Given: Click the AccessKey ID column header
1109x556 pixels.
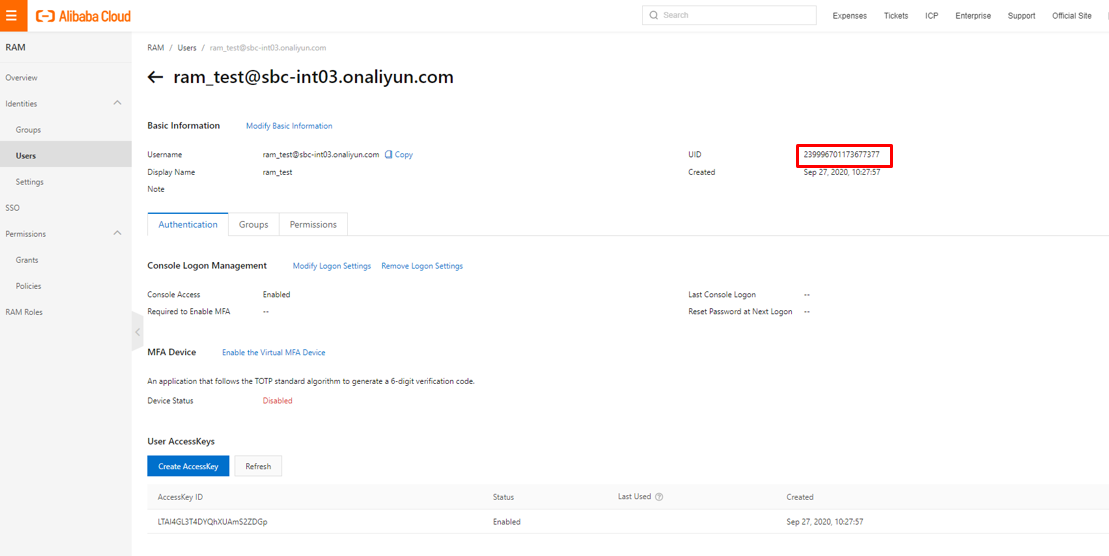Looking at the screenshot, I should click(x=180, y=497).
